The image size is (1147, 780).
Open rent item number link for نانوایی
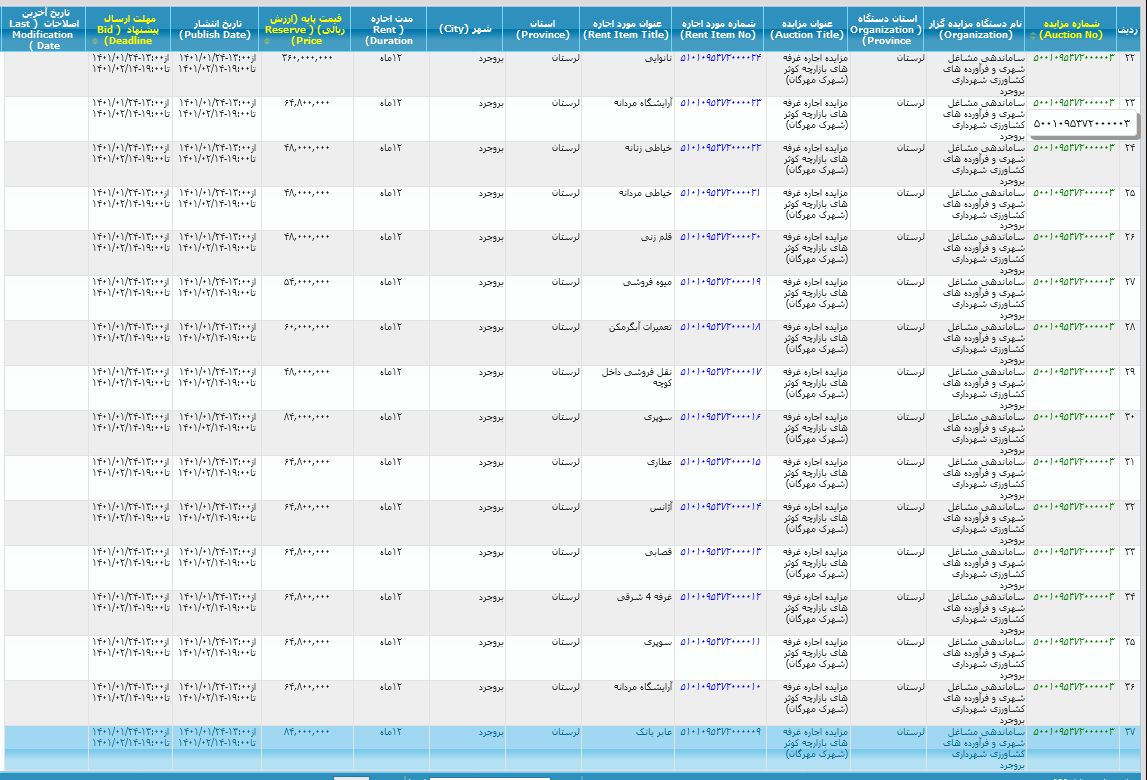pyautogui.click(x=720, y=57)
